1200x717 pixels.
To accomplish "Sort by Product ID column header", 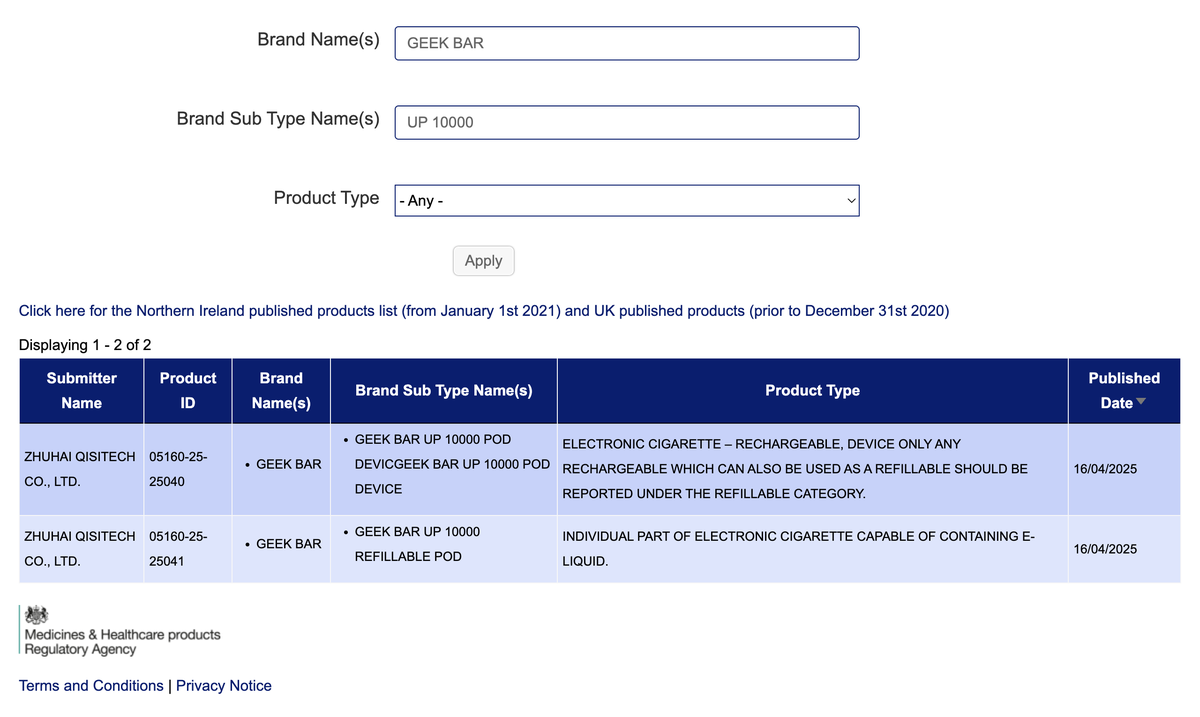I will pyautogui.click(x=188, y=390).
